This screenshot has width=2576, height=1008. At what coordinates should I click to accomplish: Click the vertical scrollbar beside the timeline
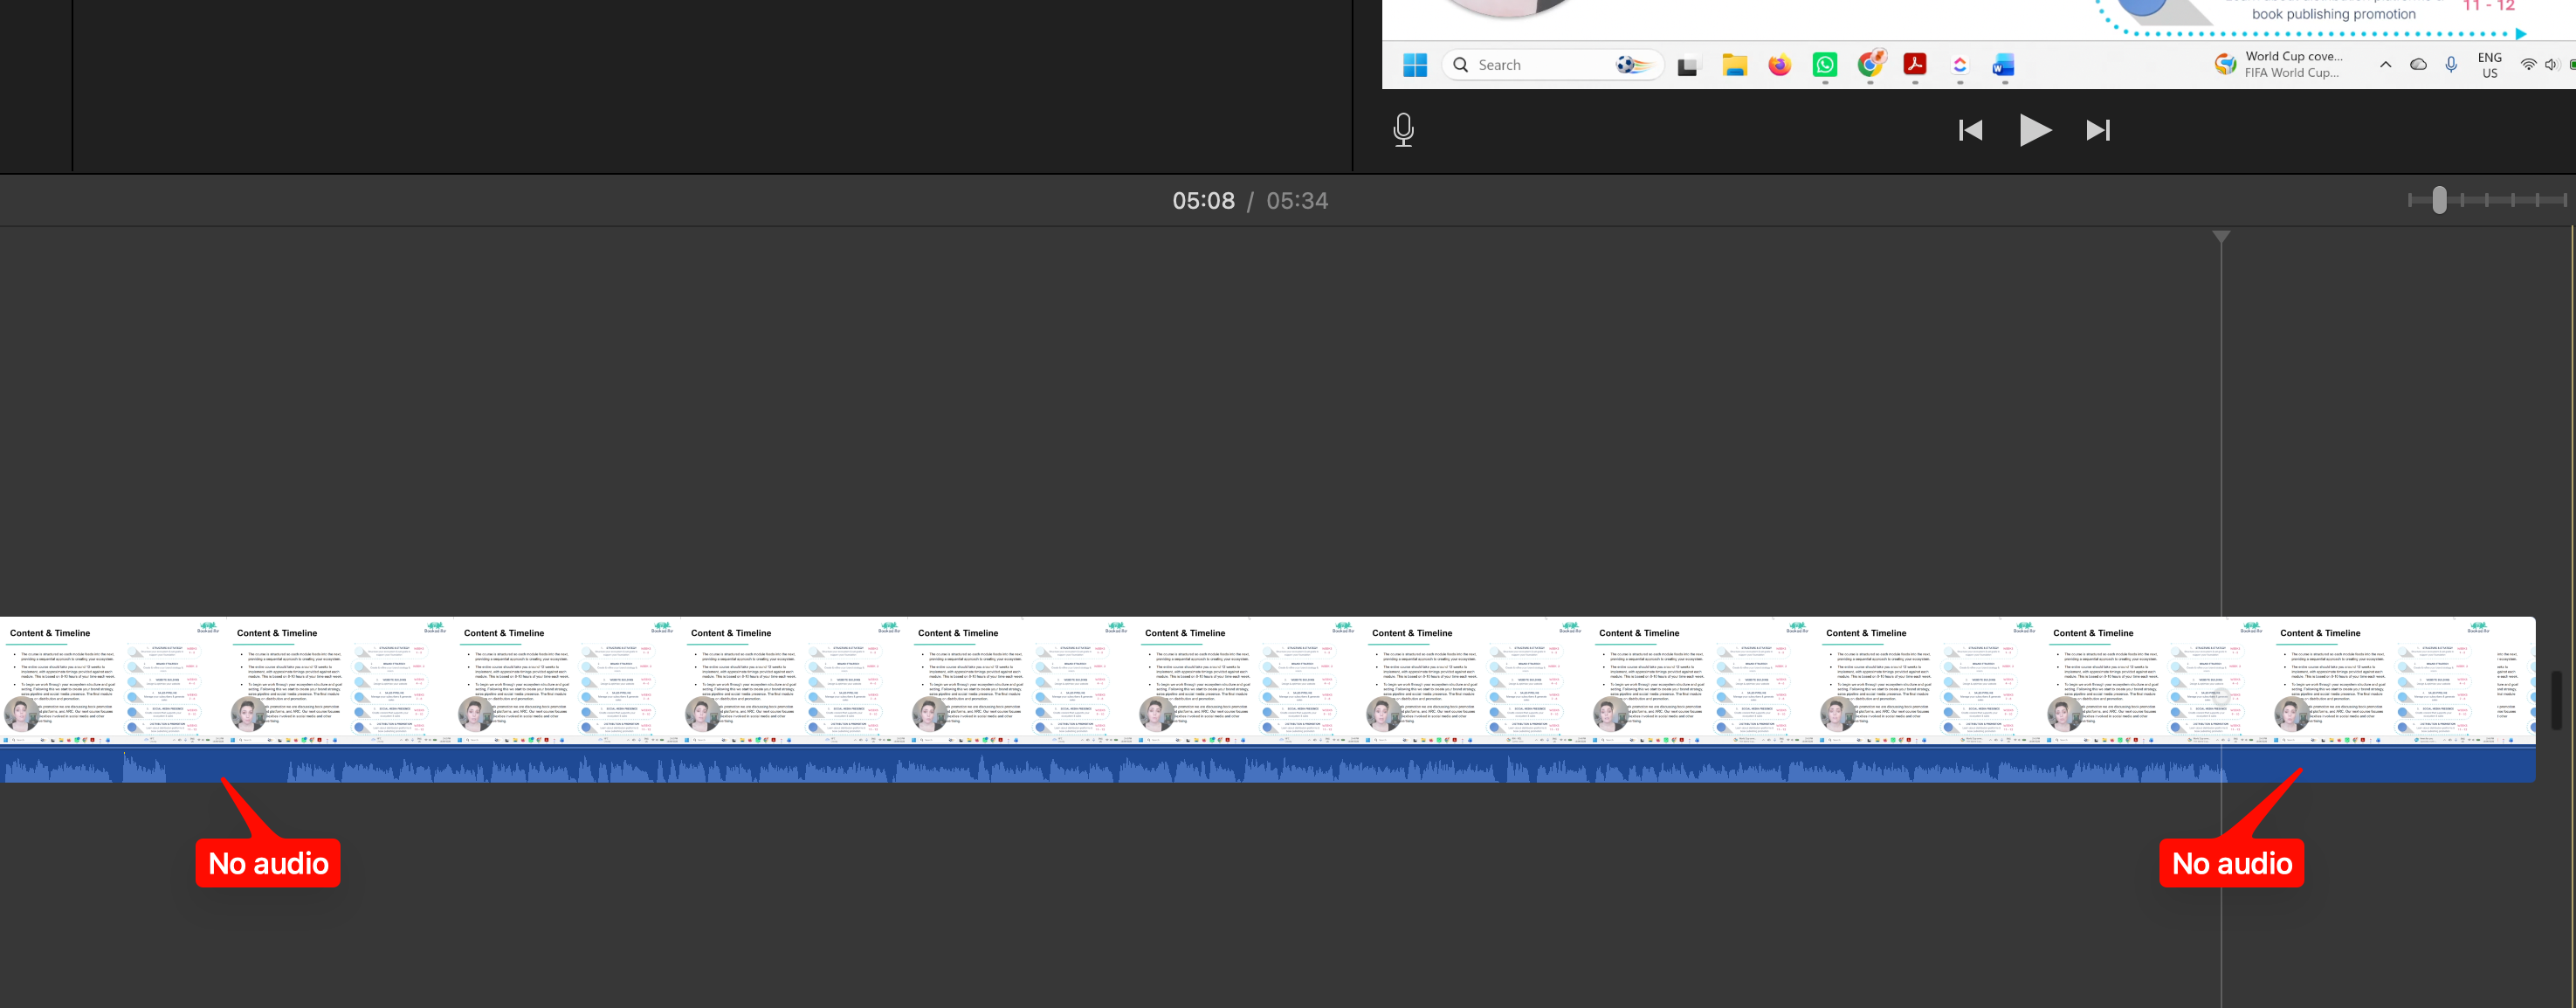(2556, 700)
